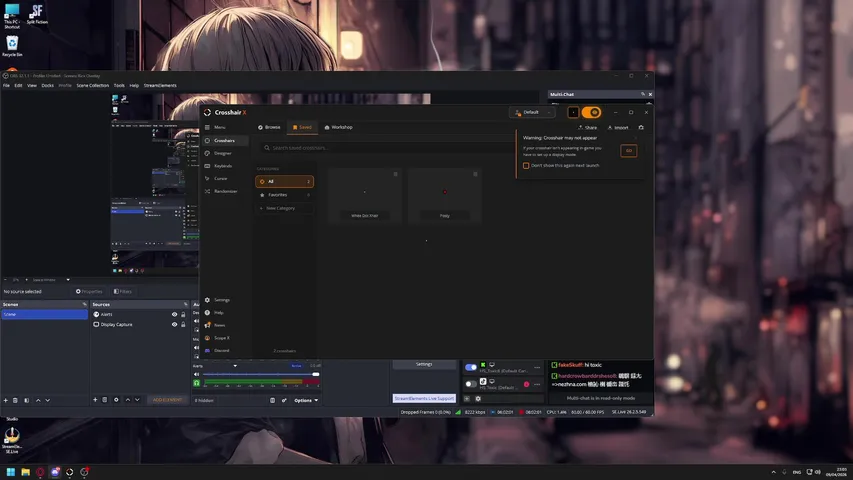Screen dimensions: 853x480
Task: Open Crosshairs section in Crosshair X sidebar
Action: 225,140
